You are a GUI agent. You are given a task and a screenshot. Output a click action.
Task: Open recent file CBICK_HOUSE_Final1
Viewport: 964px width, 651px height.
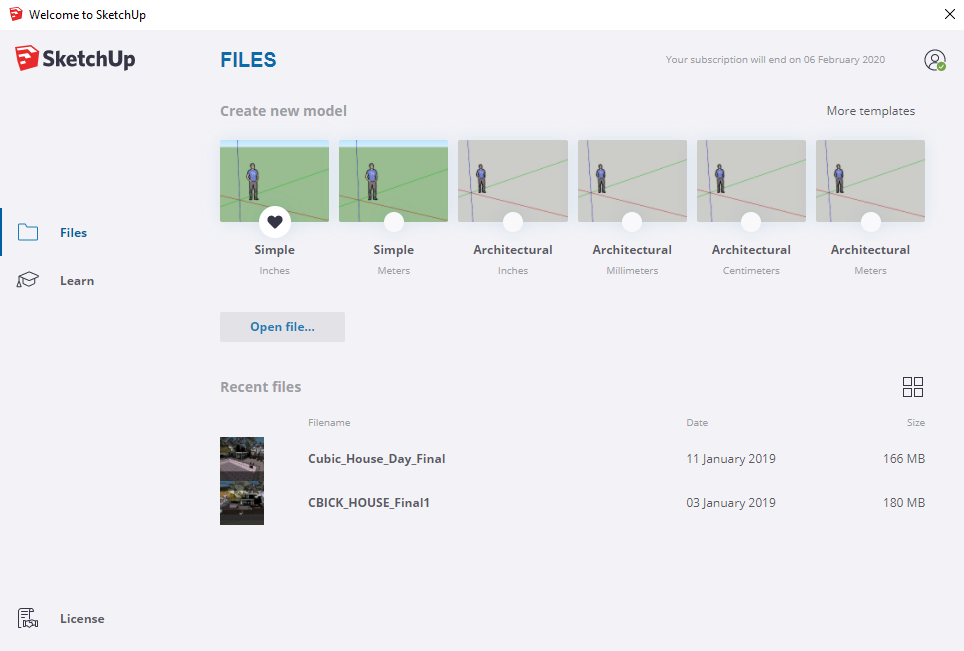369,502
